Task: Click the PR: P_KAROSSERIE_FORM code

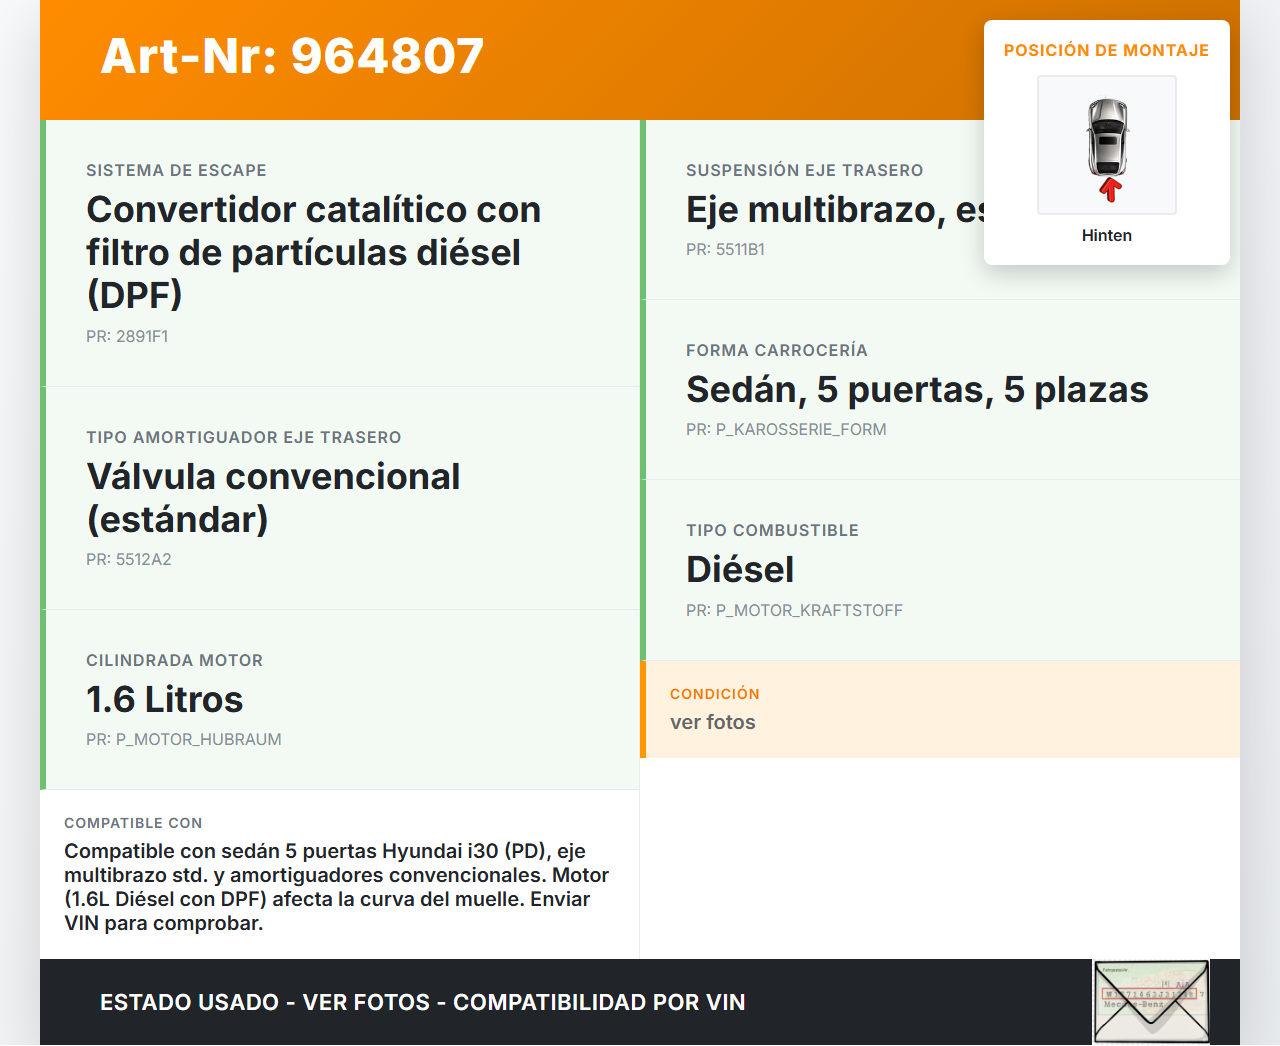Action: 786,430
